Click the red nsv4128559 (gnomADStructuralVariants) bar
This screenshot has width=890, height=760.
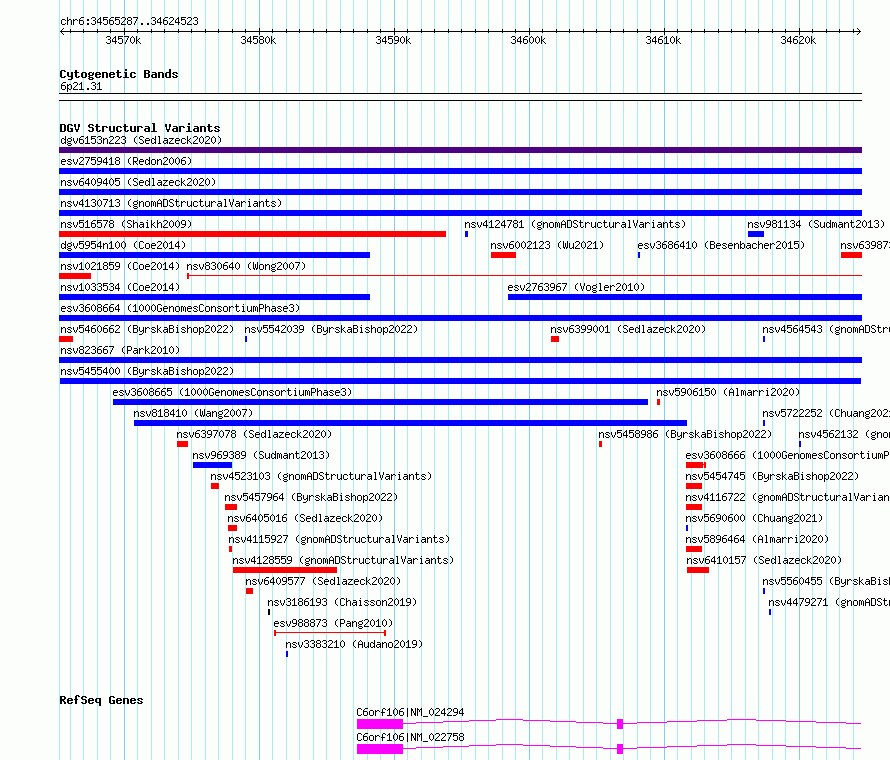[x=285, y=570]
